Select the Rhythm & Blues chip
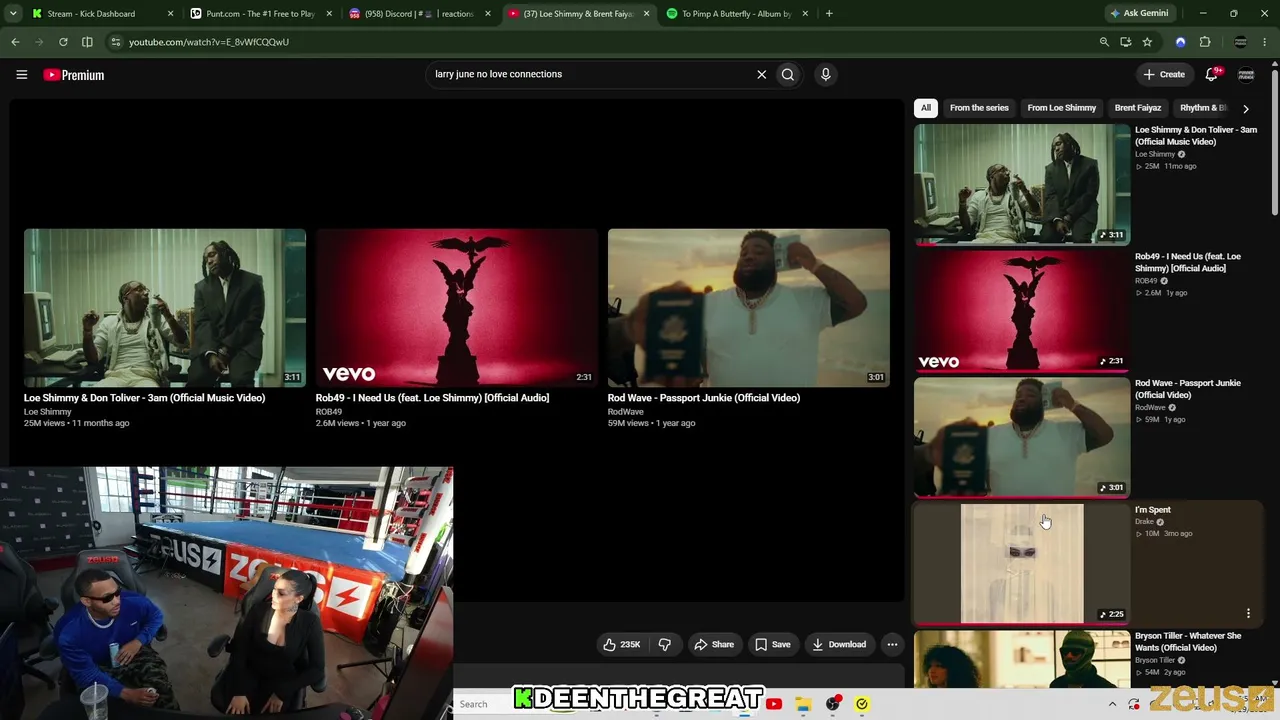This screenshot has height=720, width=1280. 1204,108
